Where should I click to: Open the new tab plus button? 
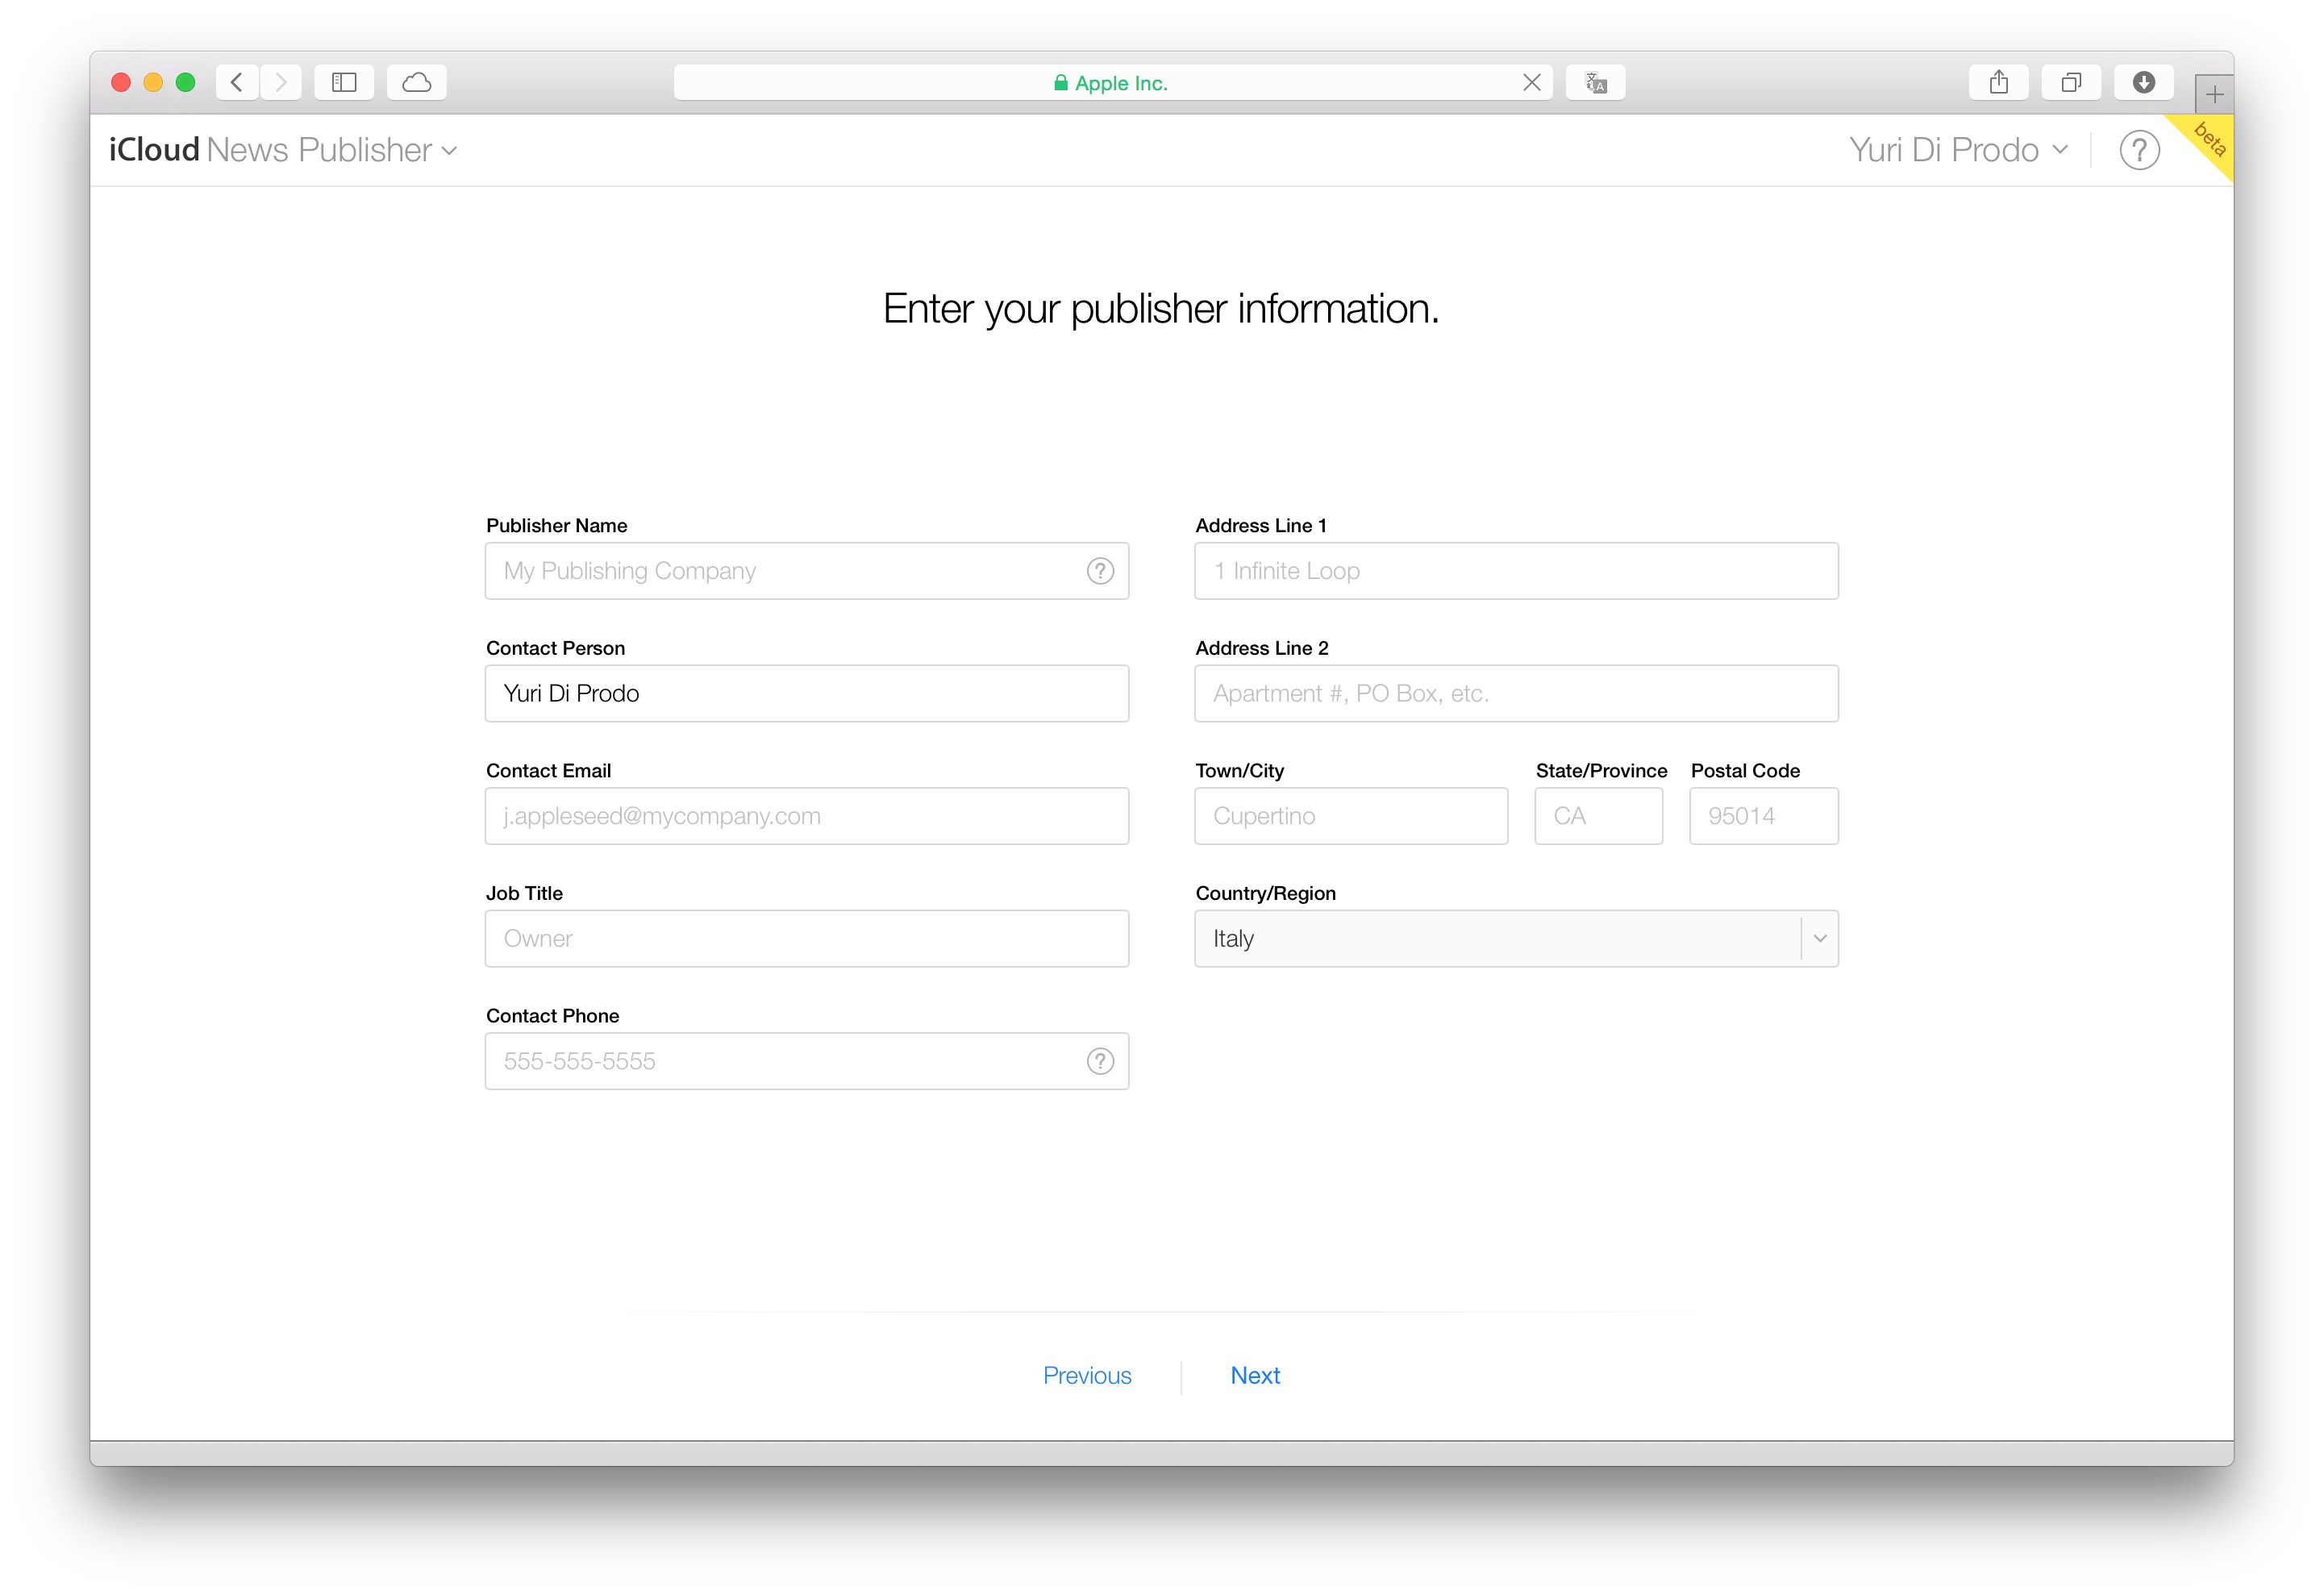coord(2214,95)
